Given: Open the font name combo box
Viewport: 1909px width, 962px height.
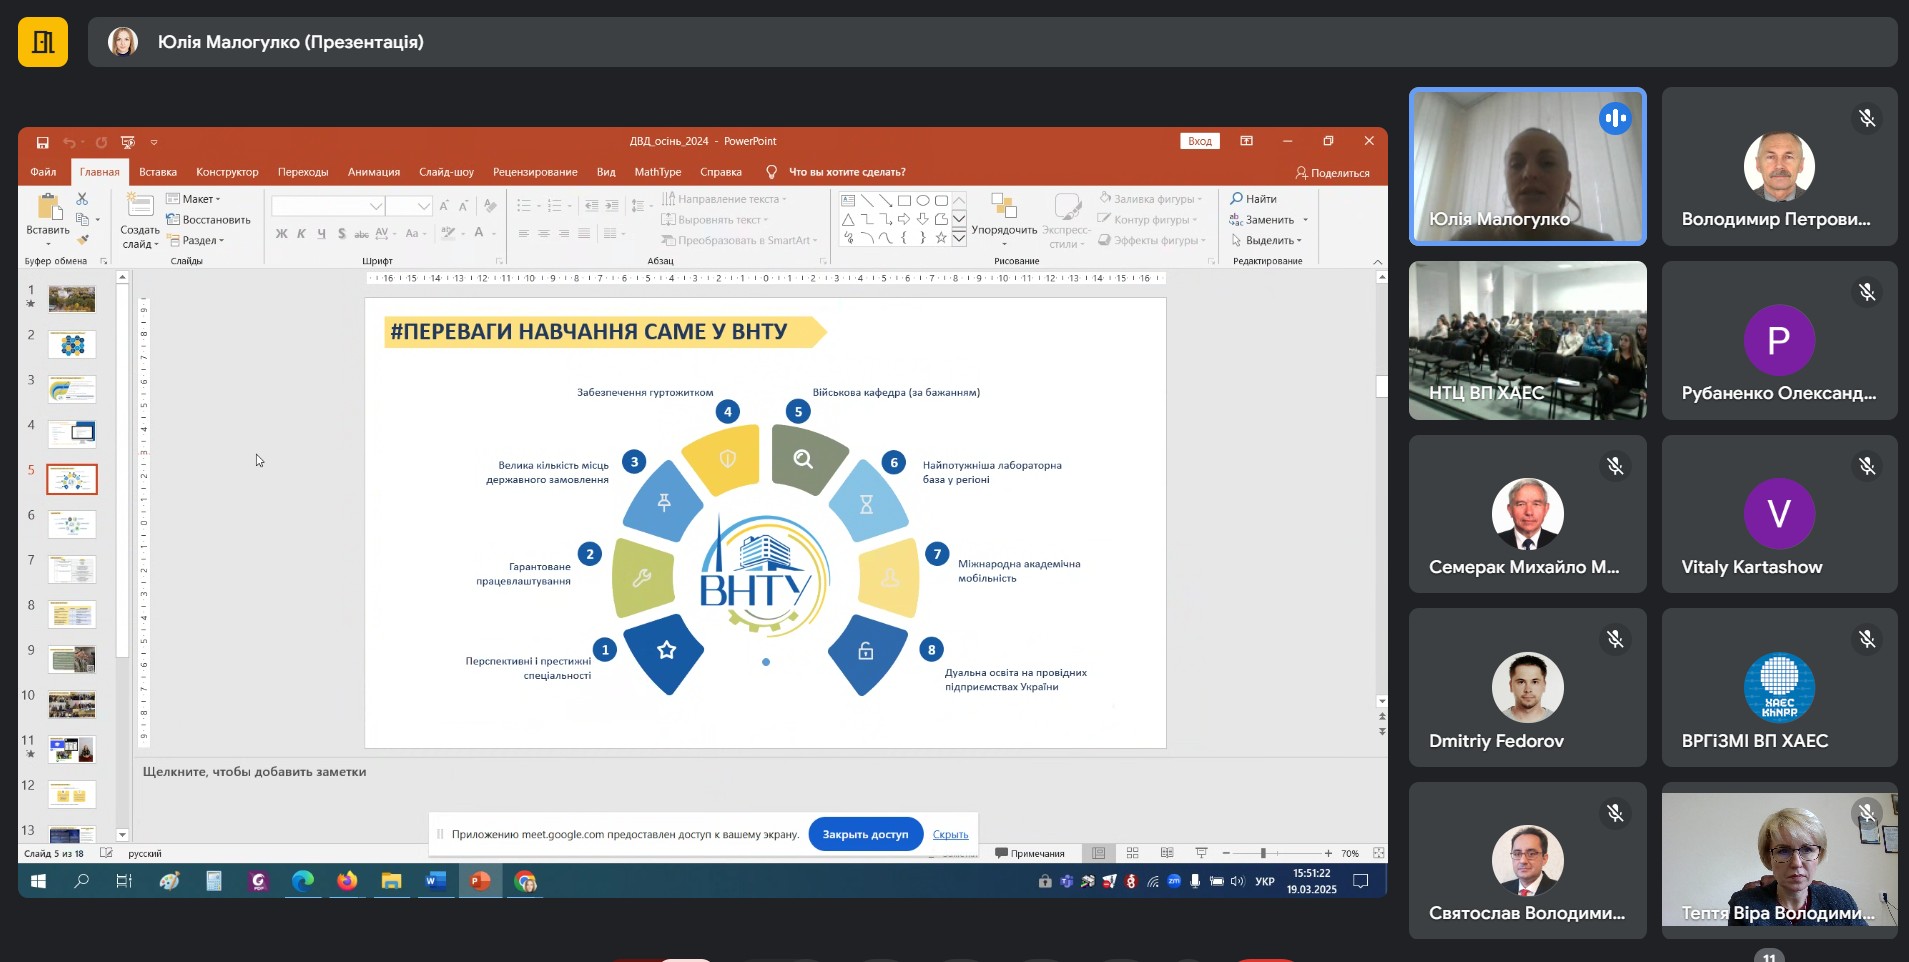Looking at the screenshot, I should (328, 206).
